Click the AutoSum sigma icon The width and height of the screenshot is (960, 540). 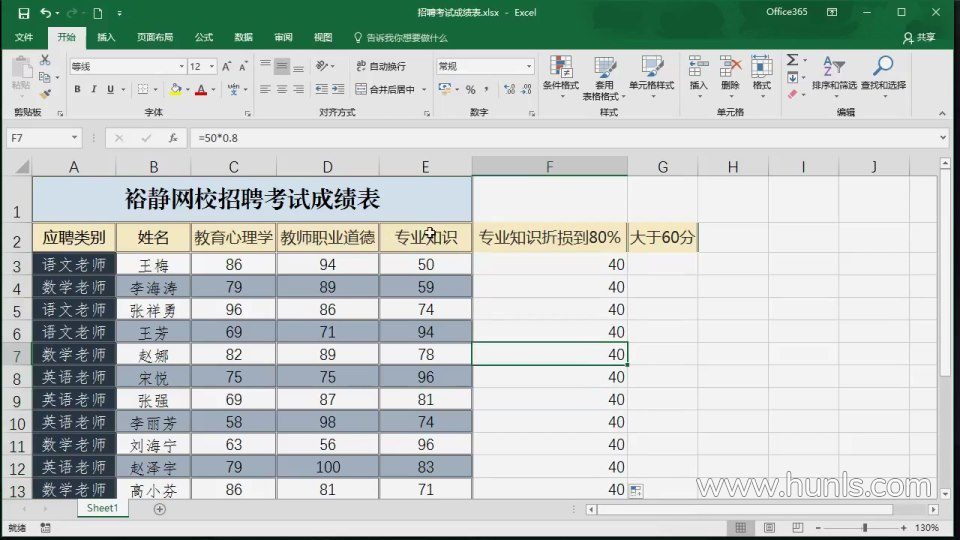coord(792,61)
